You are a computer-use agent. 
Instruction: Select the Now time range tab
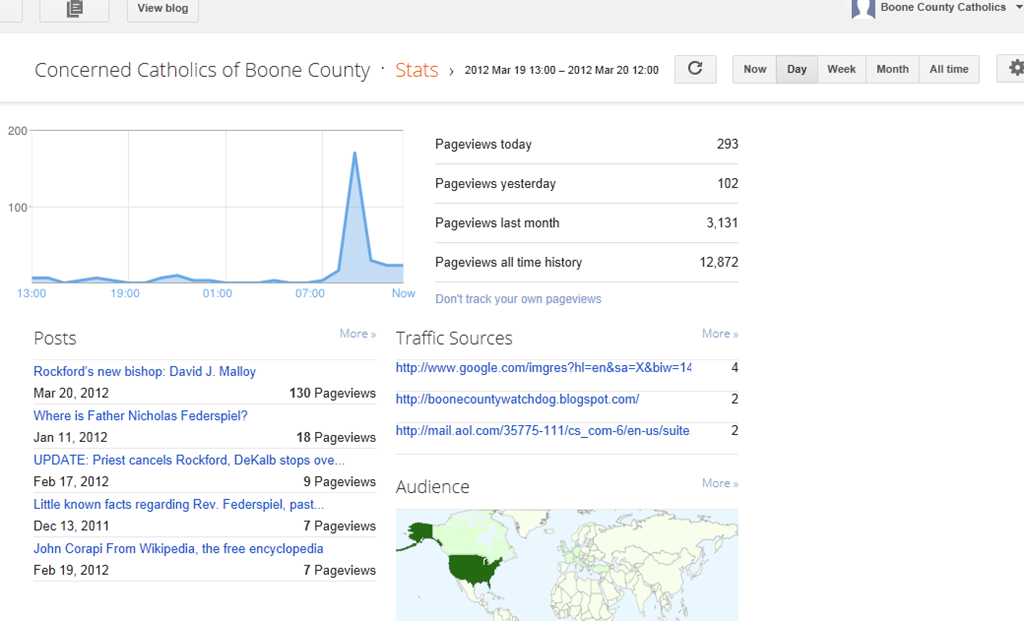click(x=754, y=69)
